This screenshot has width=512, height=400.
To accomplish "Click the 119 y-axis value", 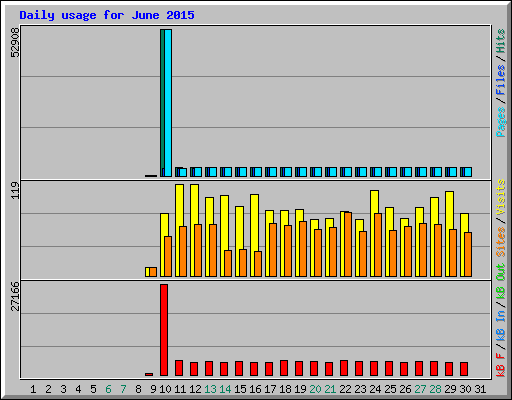I will click(x=15, y=191).
